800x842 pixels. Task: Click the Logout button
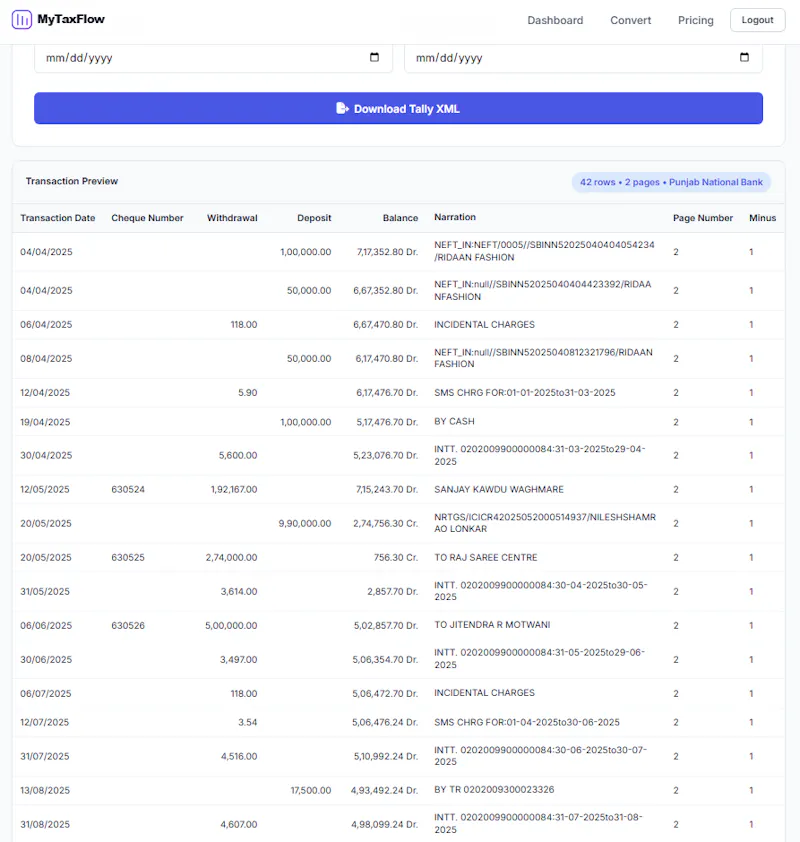tap(758, 20)
